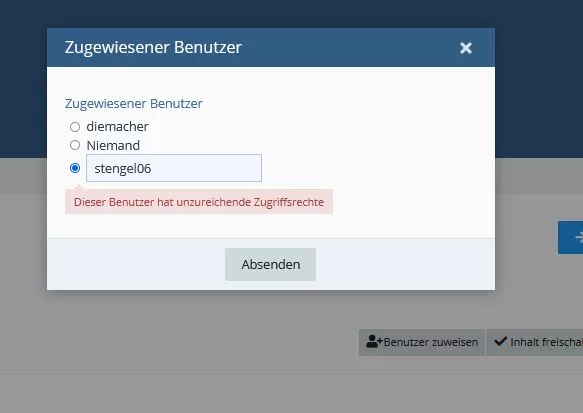Click the diemacher label text
Viewport: 583px width, 413px height.
pyautogui.click(x=117, y=126)
